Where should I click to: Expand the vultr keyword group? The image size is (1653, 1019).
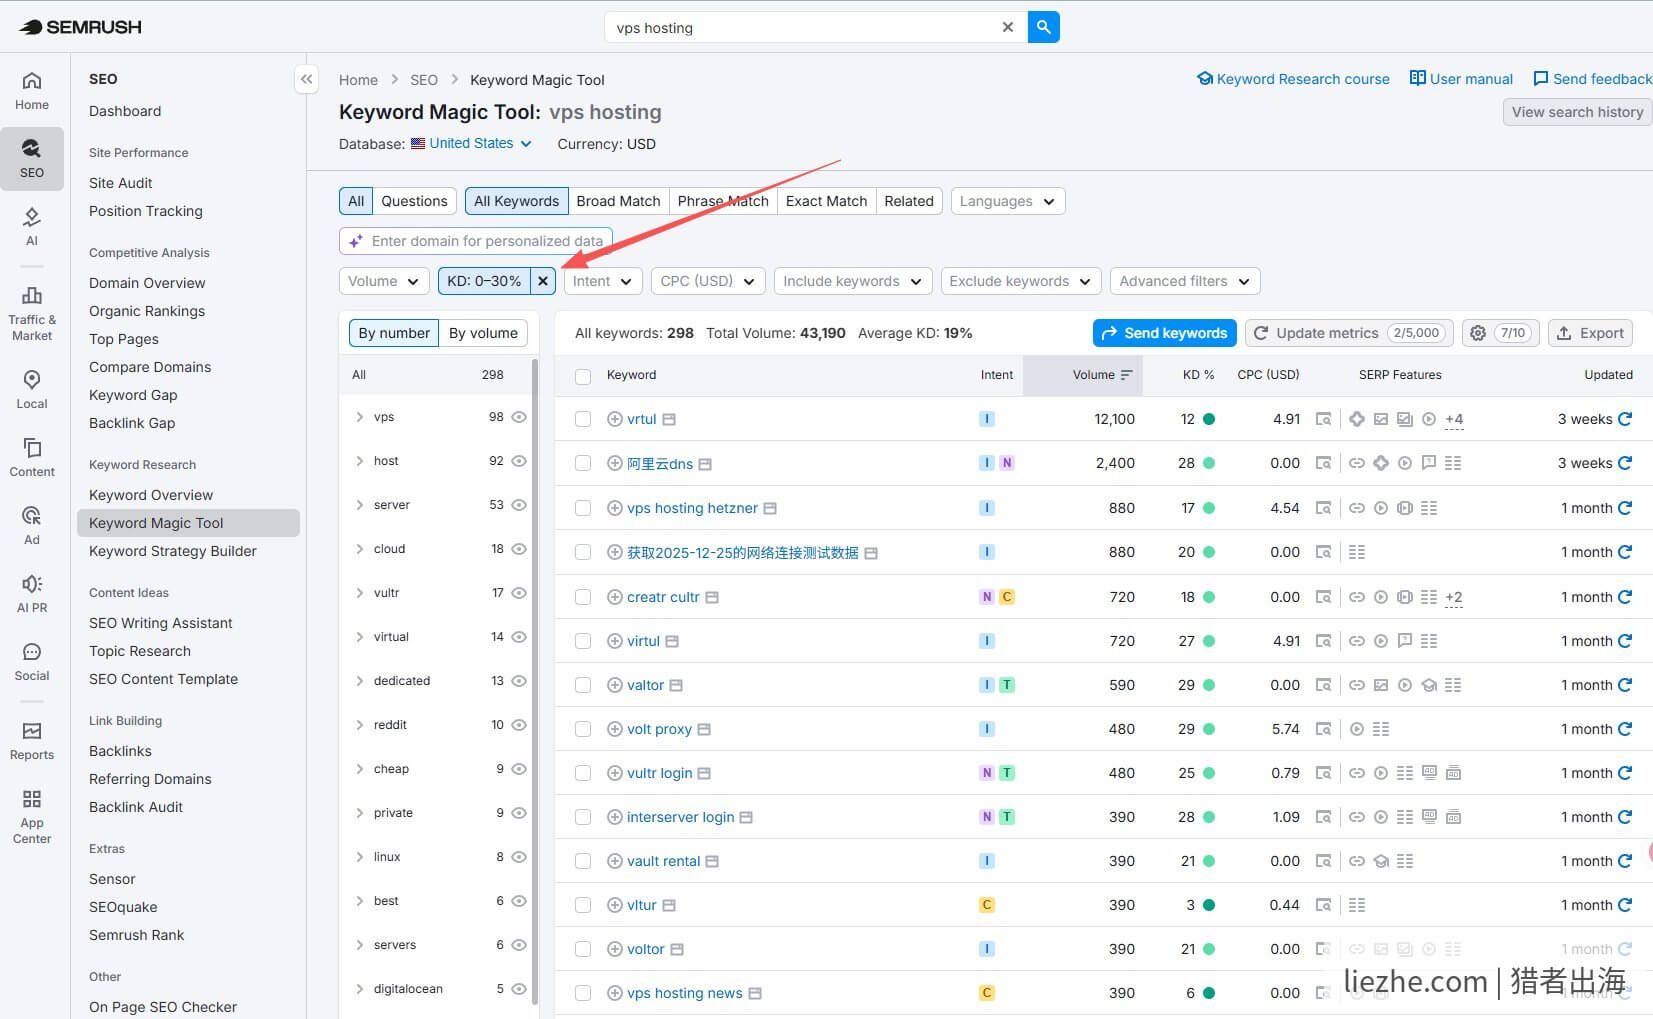[x=360, y=593]
